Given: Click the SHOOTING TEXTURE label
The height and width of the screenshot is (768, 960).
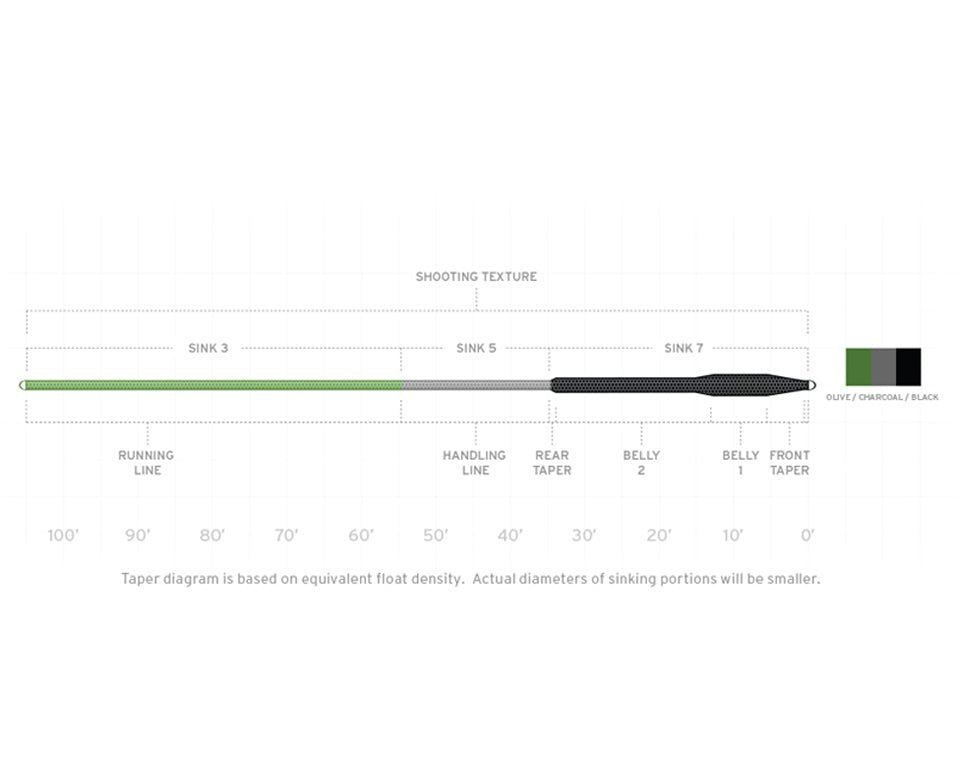Looking at the screenshot, I should click(x=476, y=276).
